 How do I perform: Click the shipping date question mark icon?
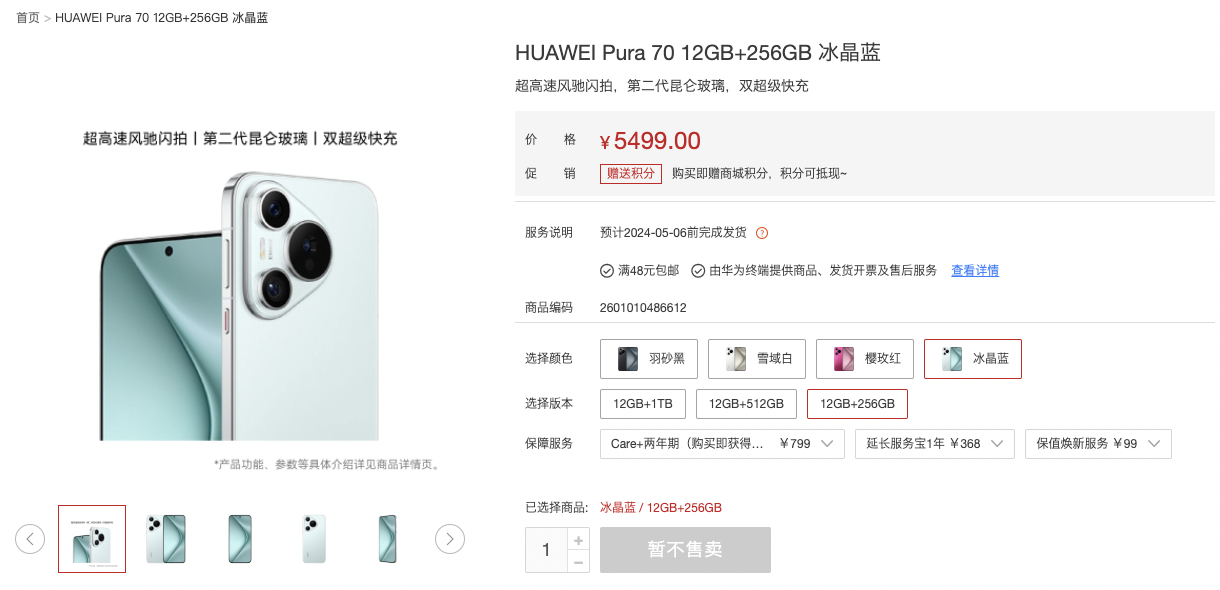(762, 233)
